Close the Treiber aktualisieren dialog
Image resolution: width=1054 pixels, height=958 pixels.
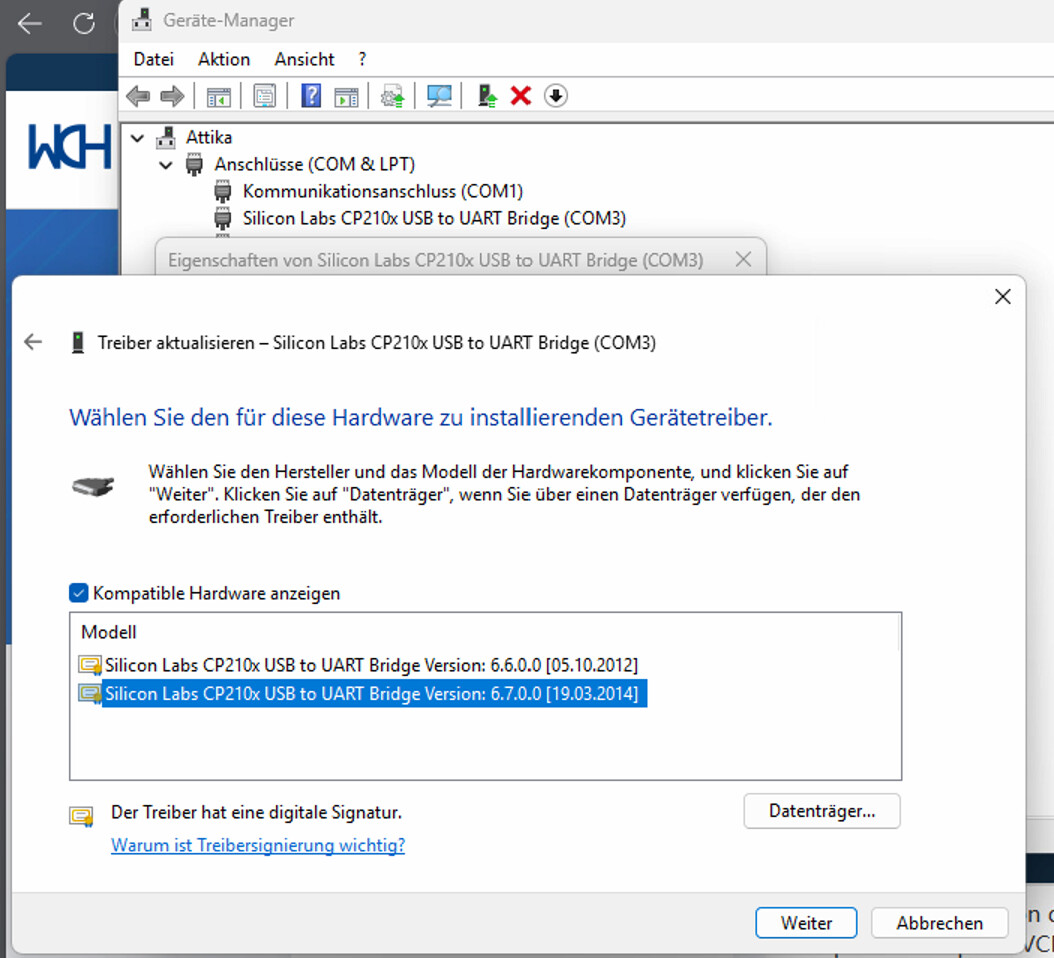1002,296
